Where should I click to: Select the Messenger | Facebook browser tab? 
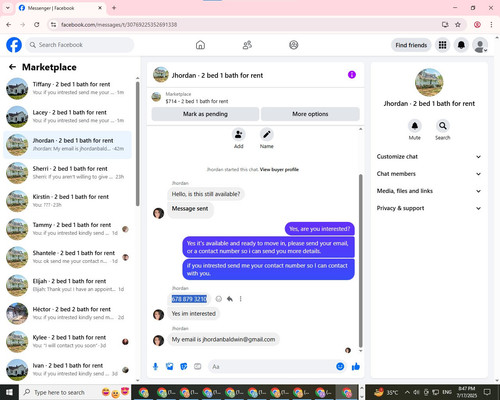pyautogui.click(x=60, y=8)
